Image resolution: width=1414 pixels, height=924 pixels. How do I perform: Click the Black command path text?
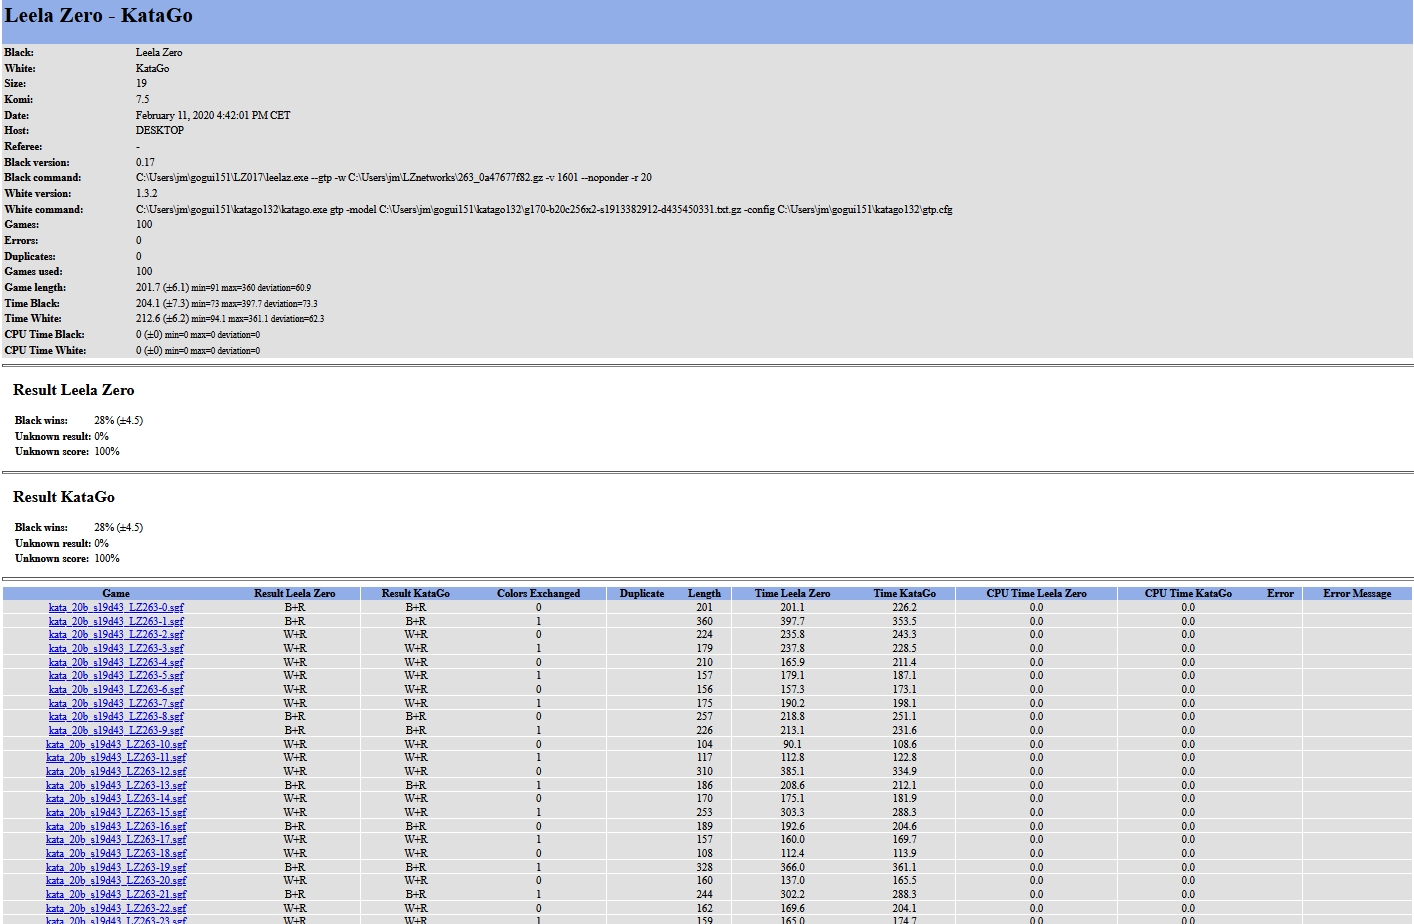pos(394,178)
